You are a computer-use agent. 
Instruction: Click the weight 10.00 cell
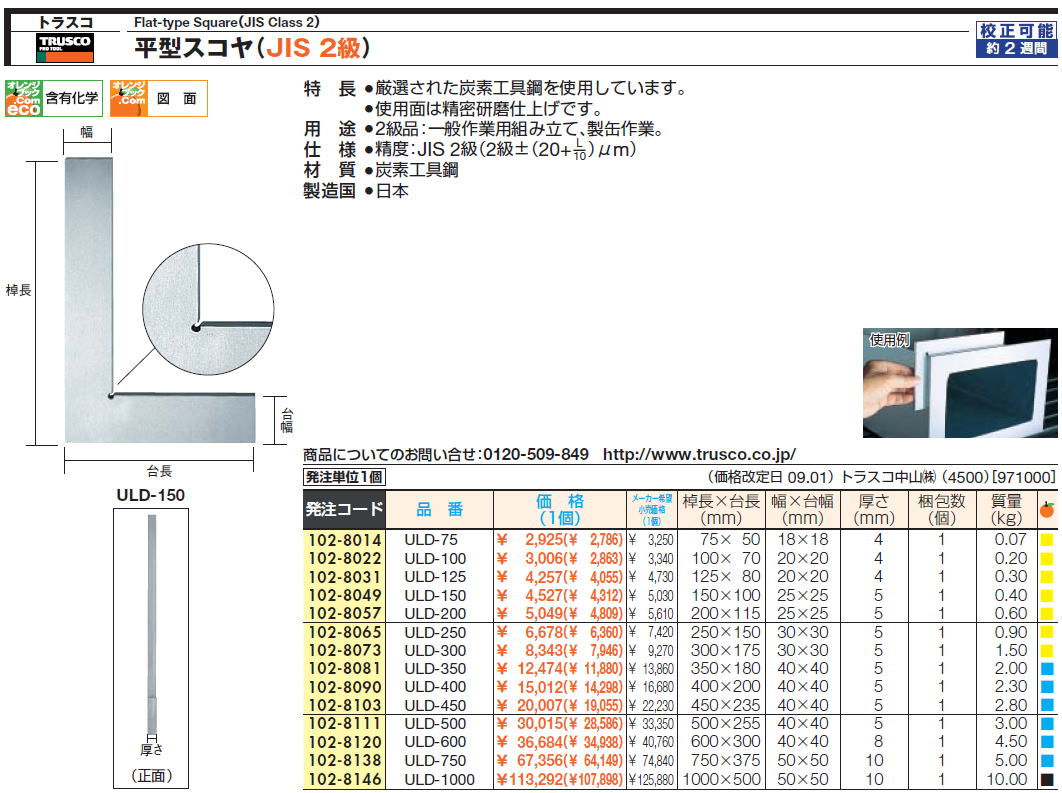coord(1006,779)
